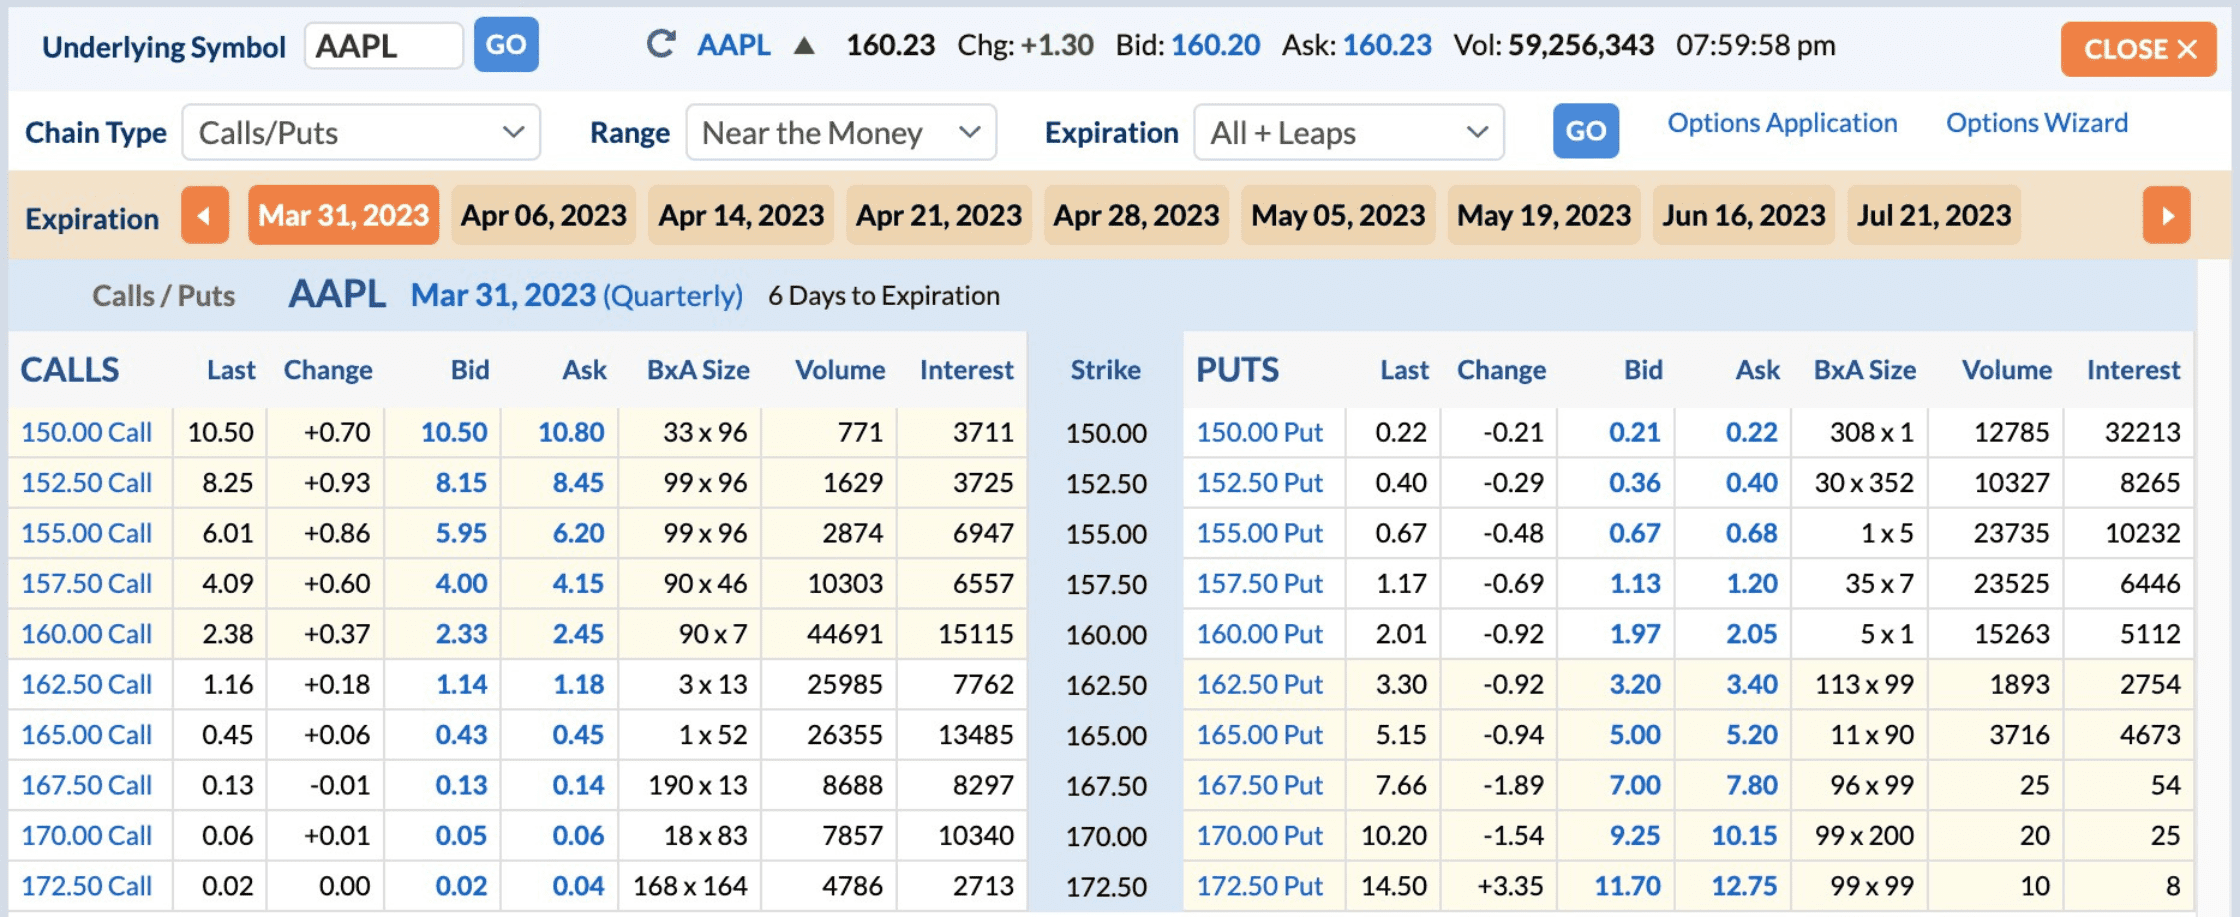
Task: Open the 172.50 Put link
Action: coord(1260,886)
